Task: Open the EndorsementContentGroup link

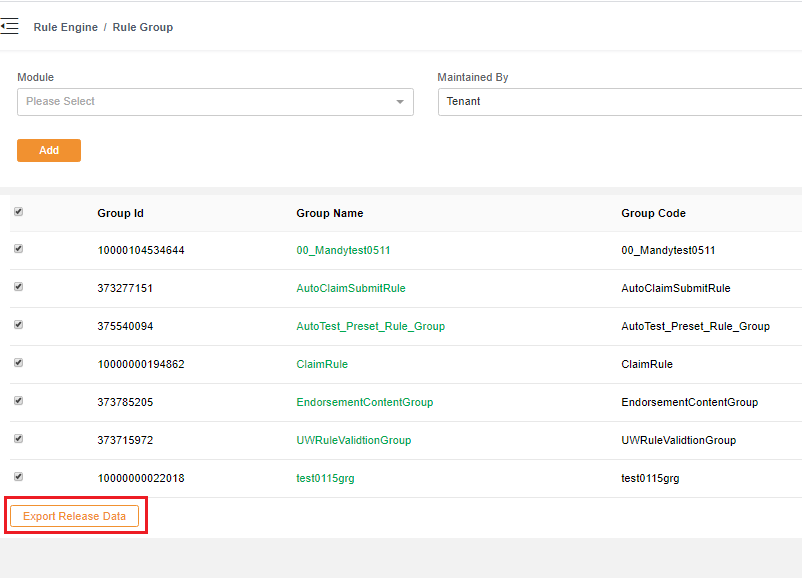Action: [x=364, y=402]
